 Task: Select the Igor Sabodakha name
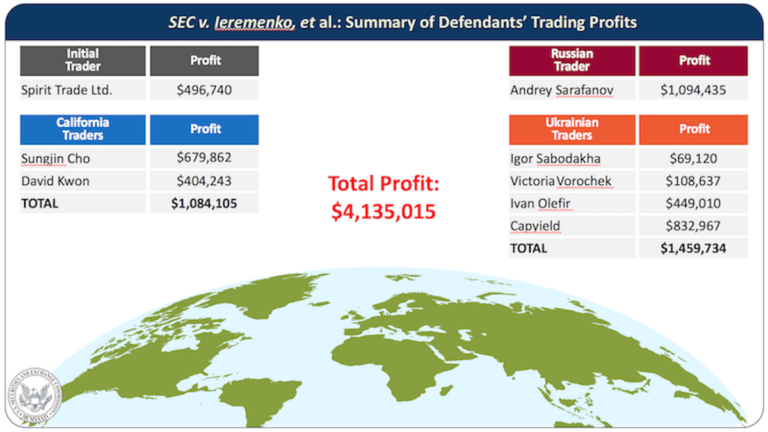(555, 159)
